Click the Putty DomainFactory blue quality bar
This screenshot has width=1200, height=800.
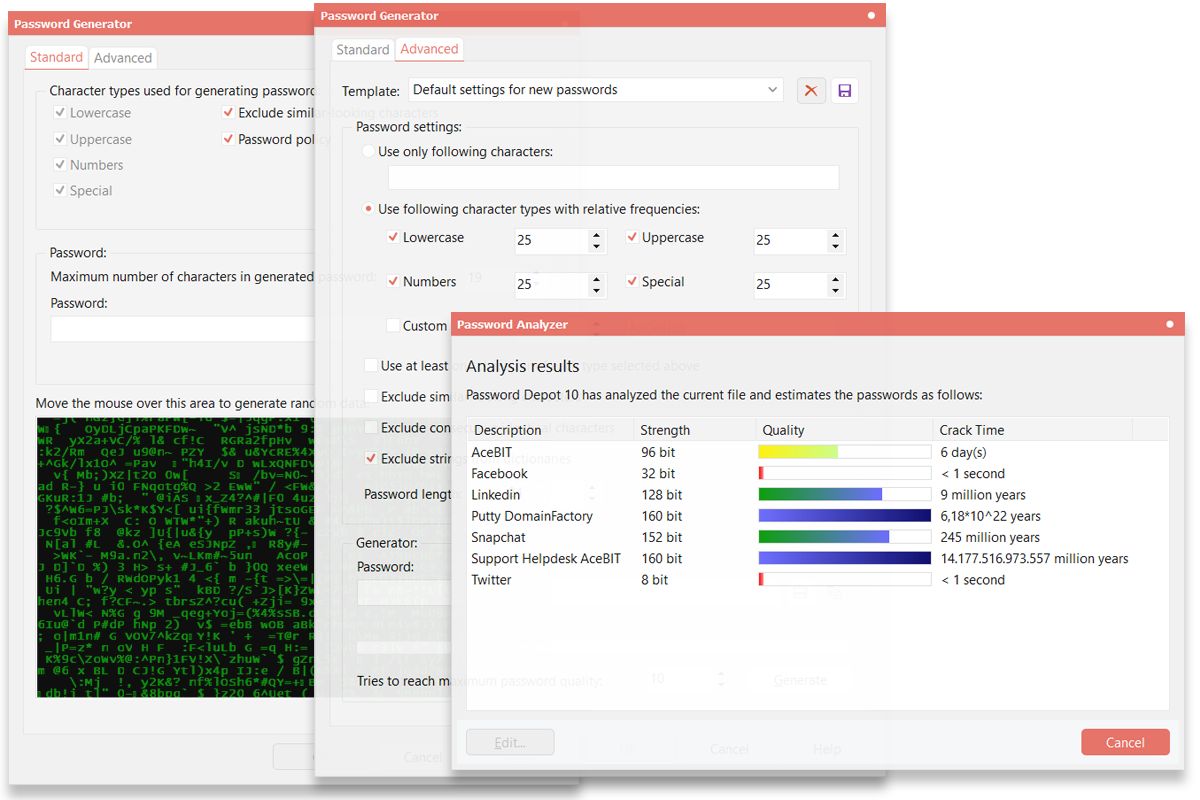(845, 516)
